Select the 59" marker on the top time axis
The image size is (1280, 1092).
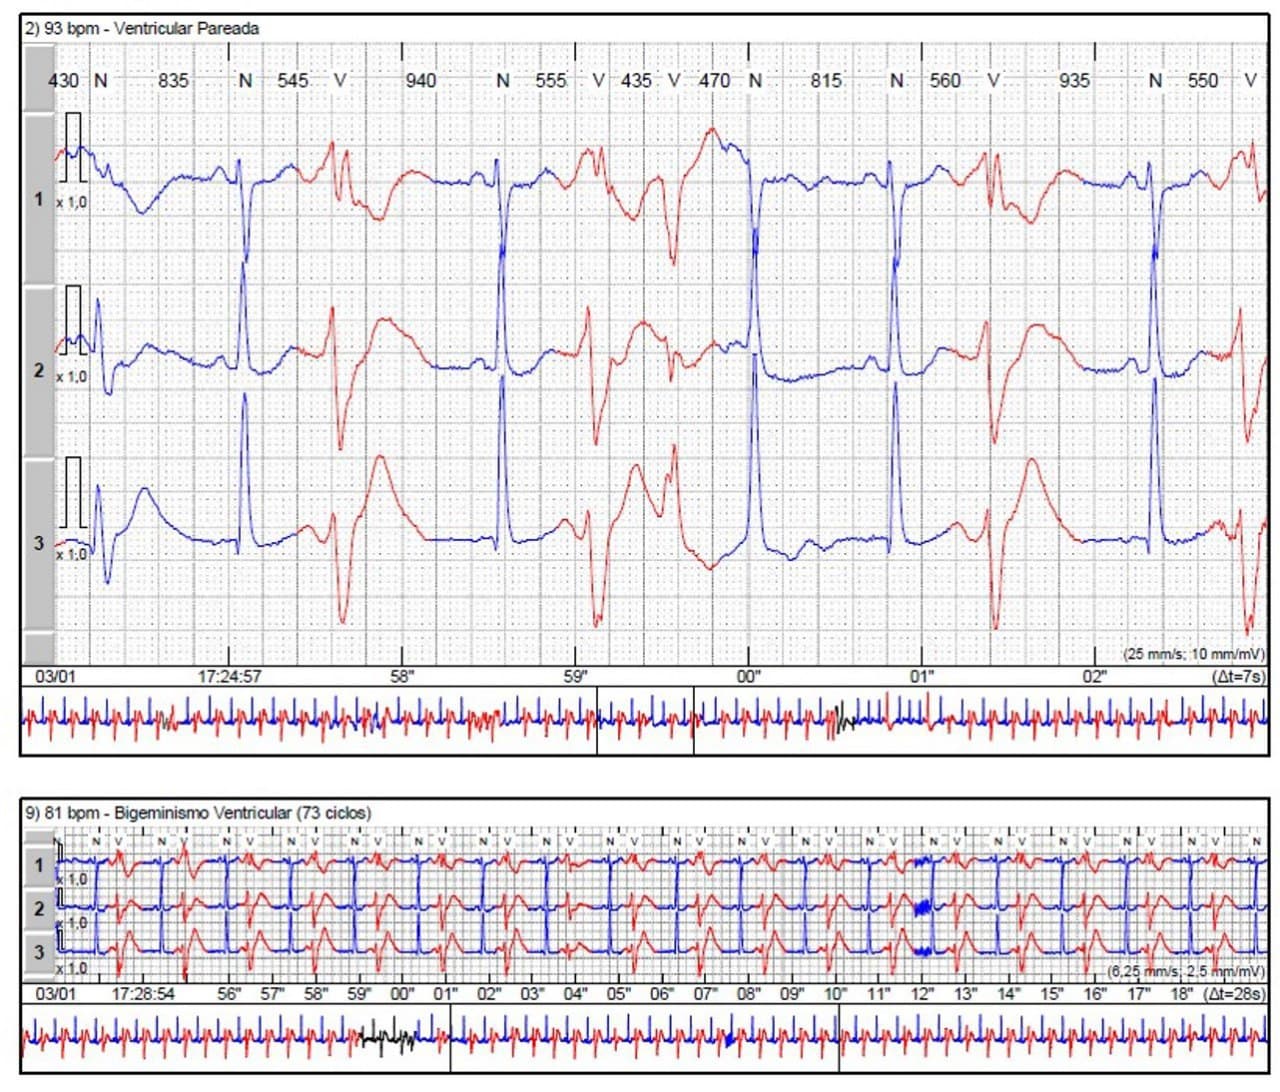(577, 676)
